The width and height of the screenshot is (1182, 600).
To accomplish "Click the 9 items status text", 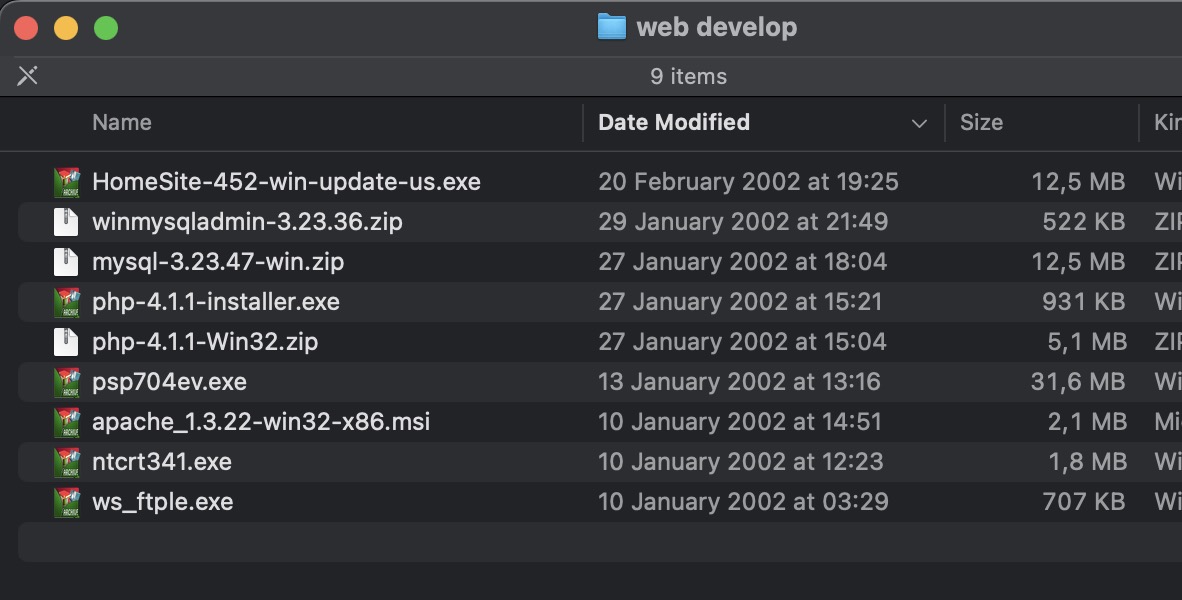I will click(x=688, y=76).
